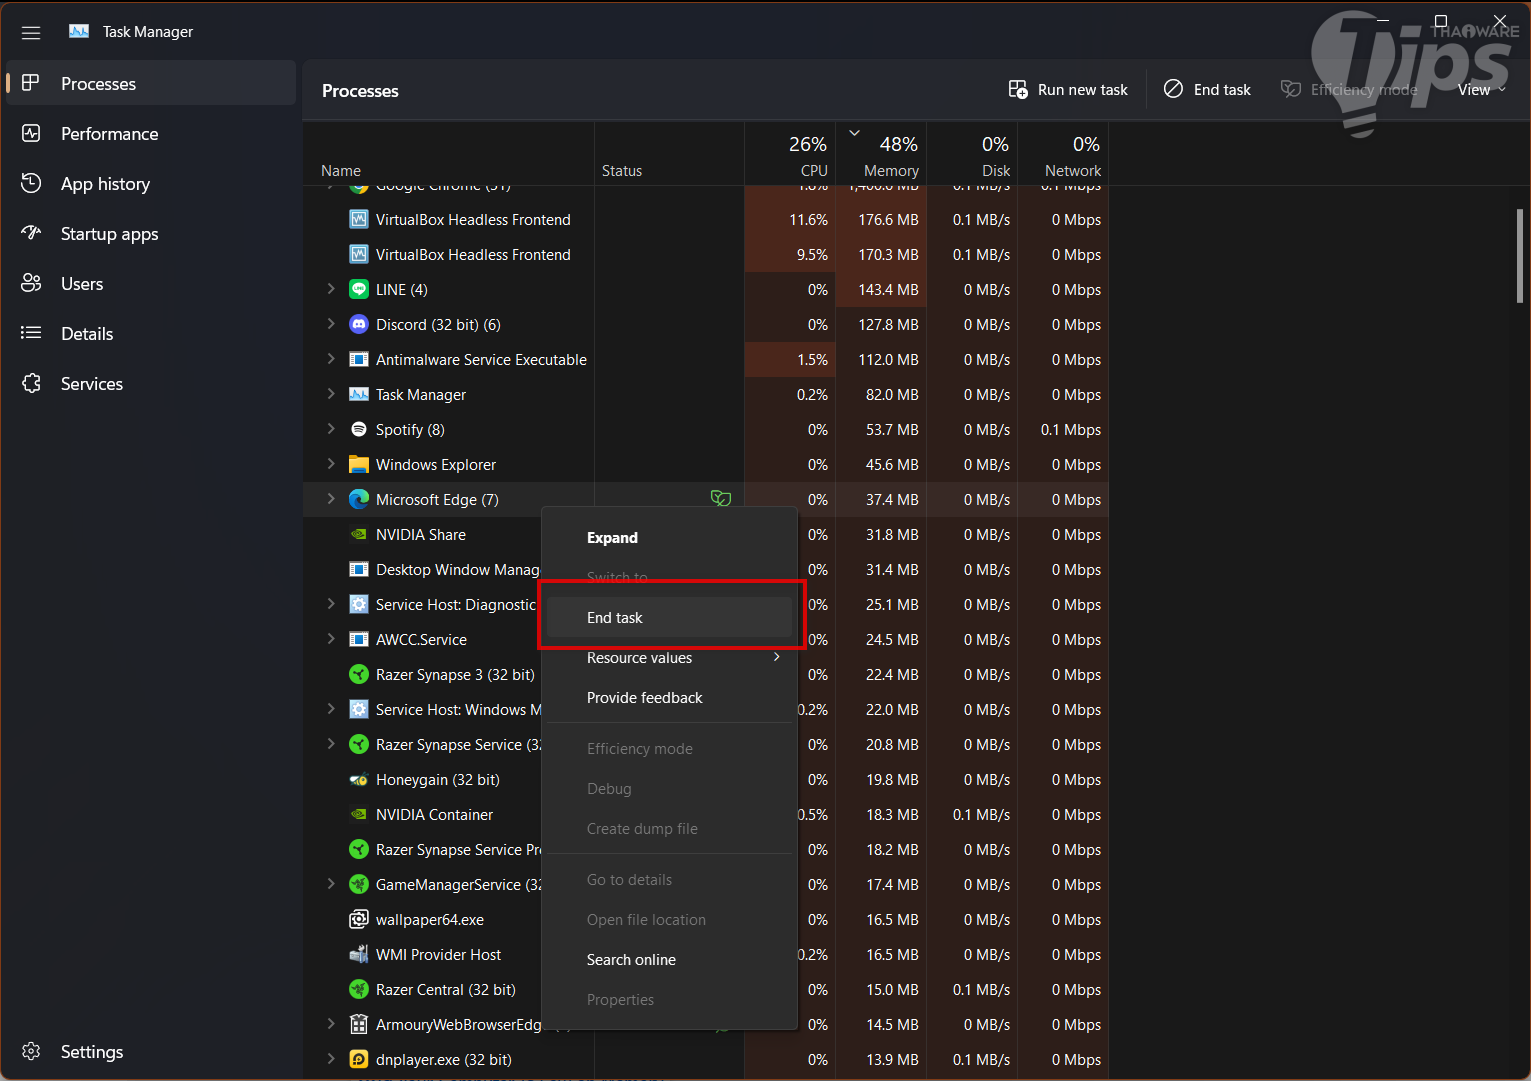Sort by the Disk column header
This screenshot has height=1081, width=1531.
click(x=973, y=155)
